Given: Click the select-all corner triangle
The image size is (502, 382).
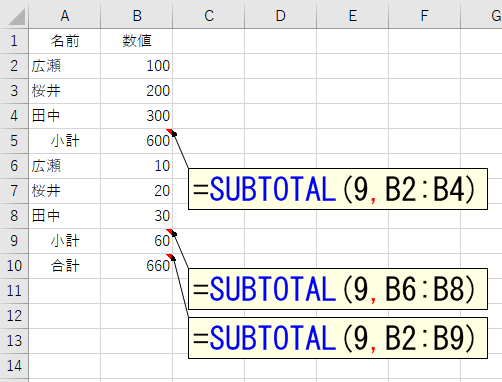Looking at the screenshot, I should (17, 17).
